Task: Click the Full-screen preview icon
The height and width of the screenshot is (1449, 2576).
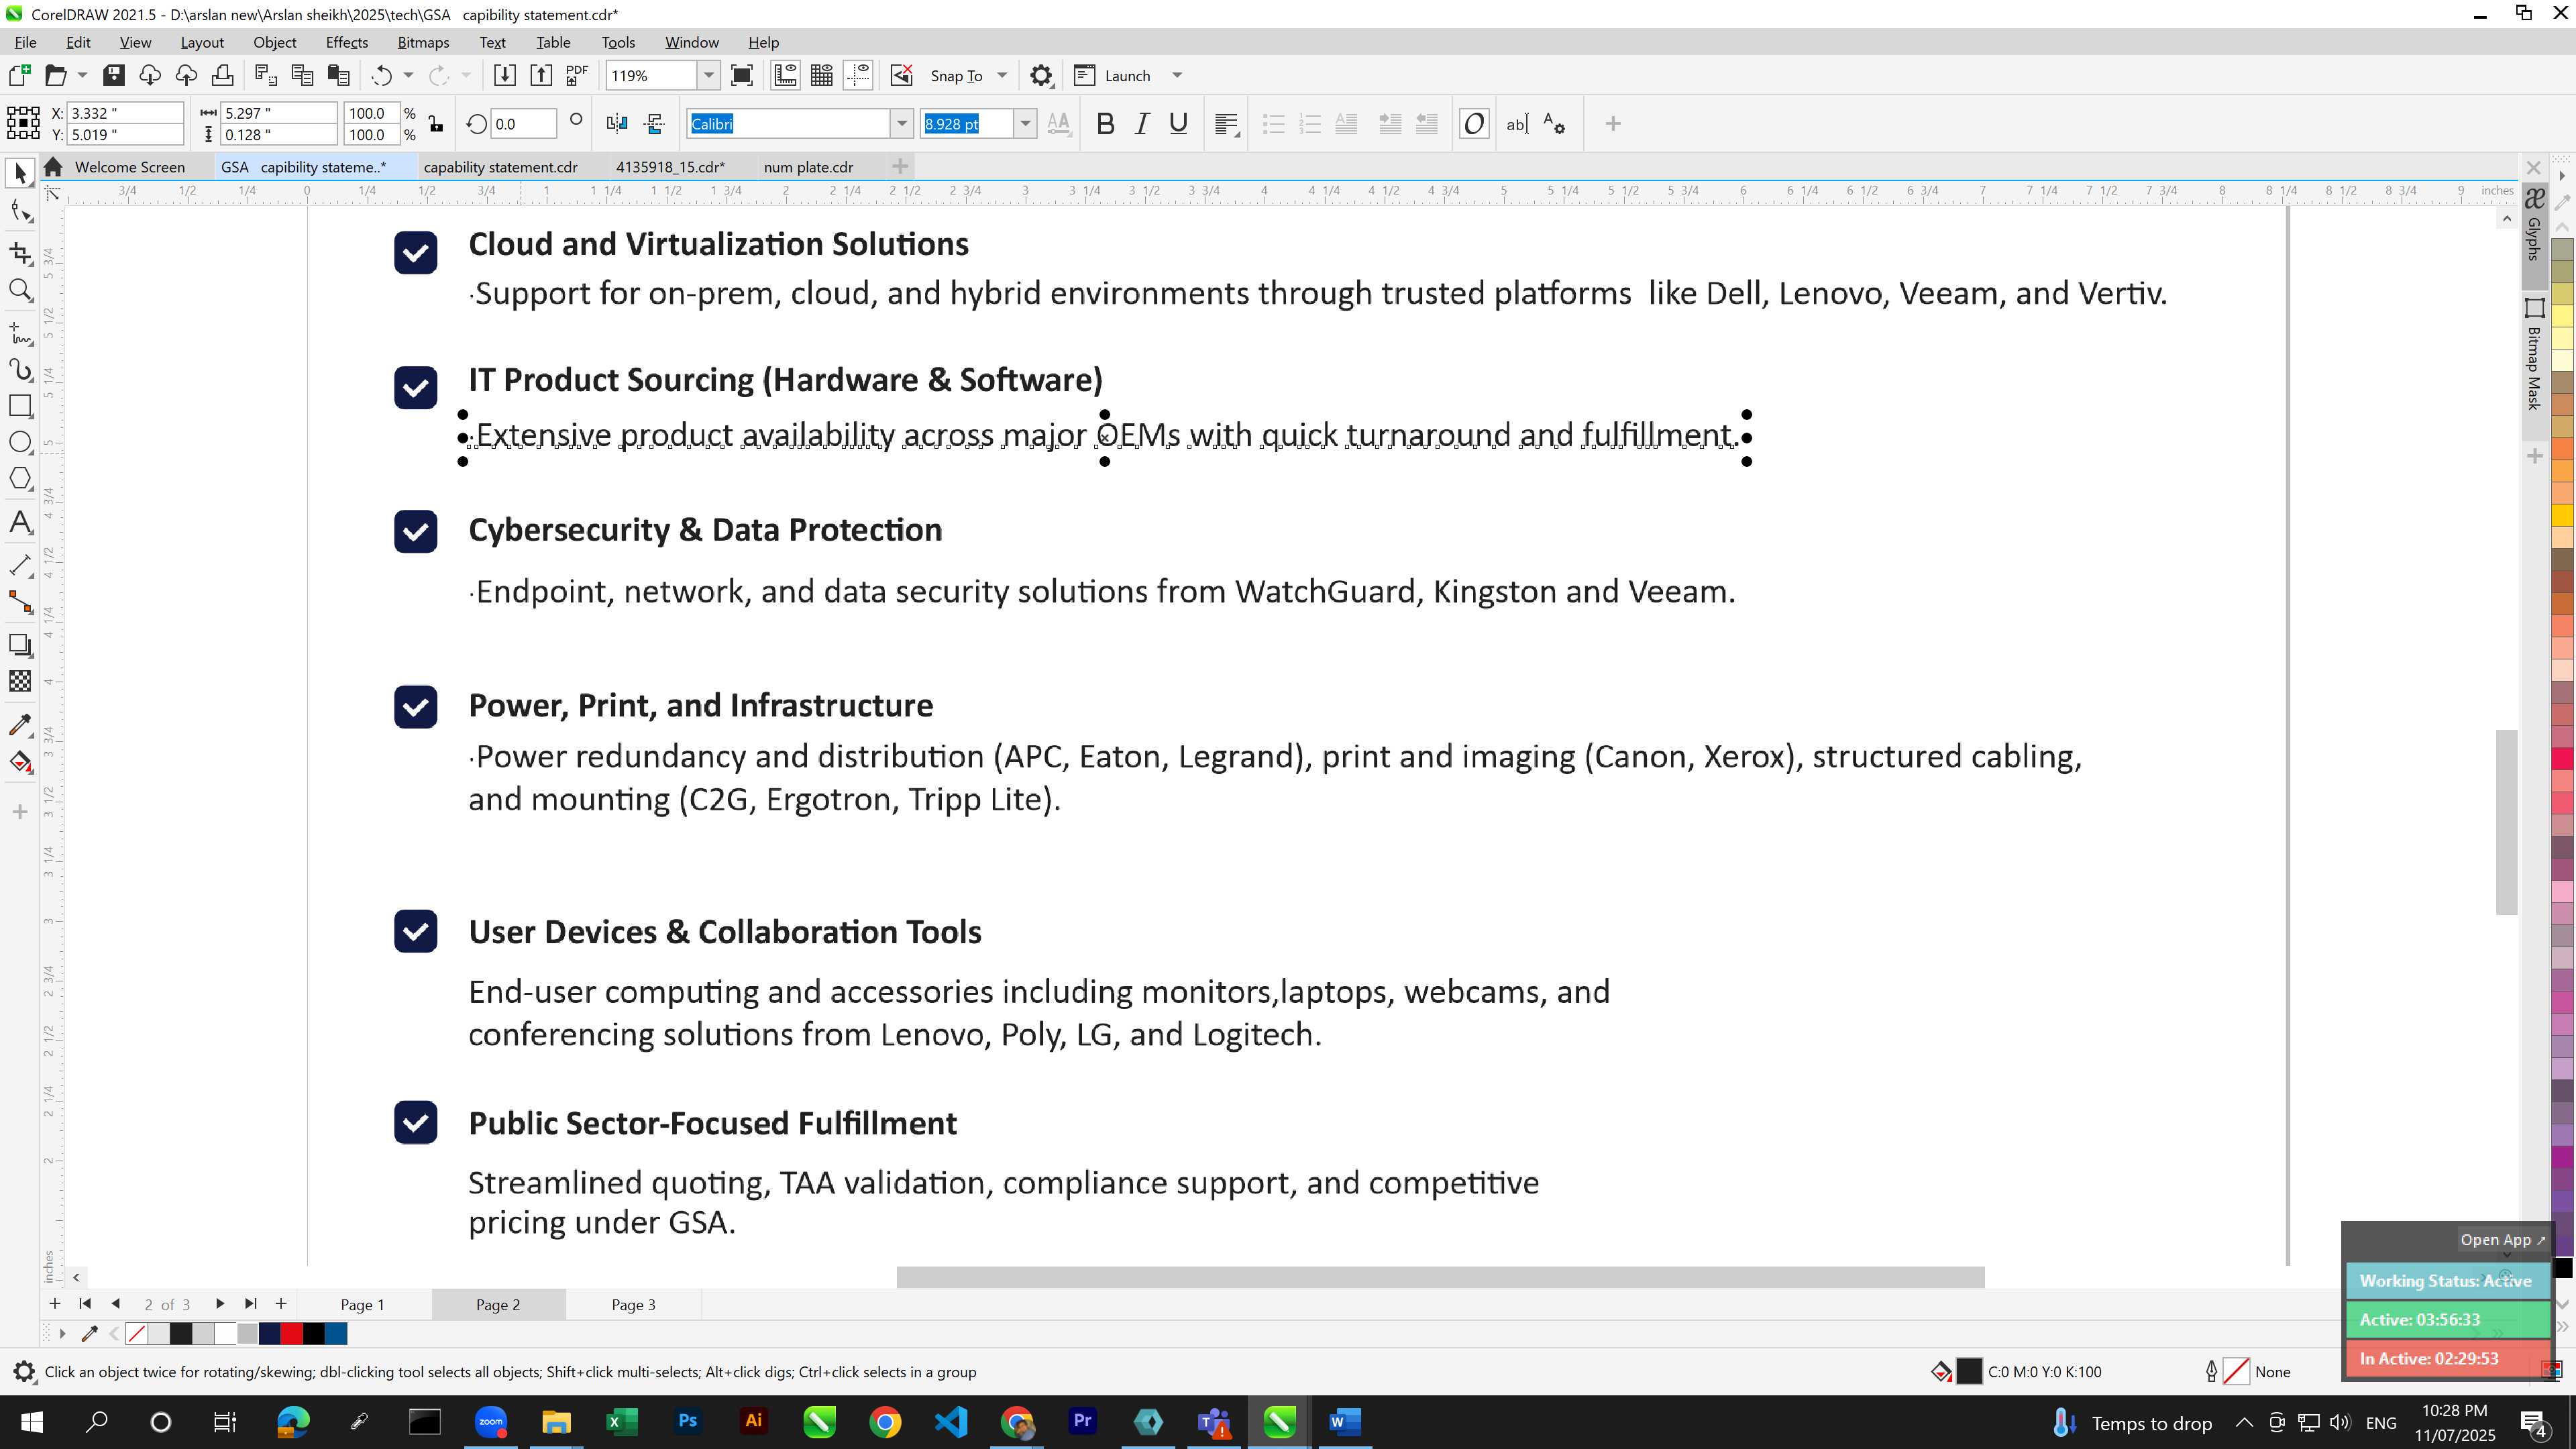Action: coord(742,75)
